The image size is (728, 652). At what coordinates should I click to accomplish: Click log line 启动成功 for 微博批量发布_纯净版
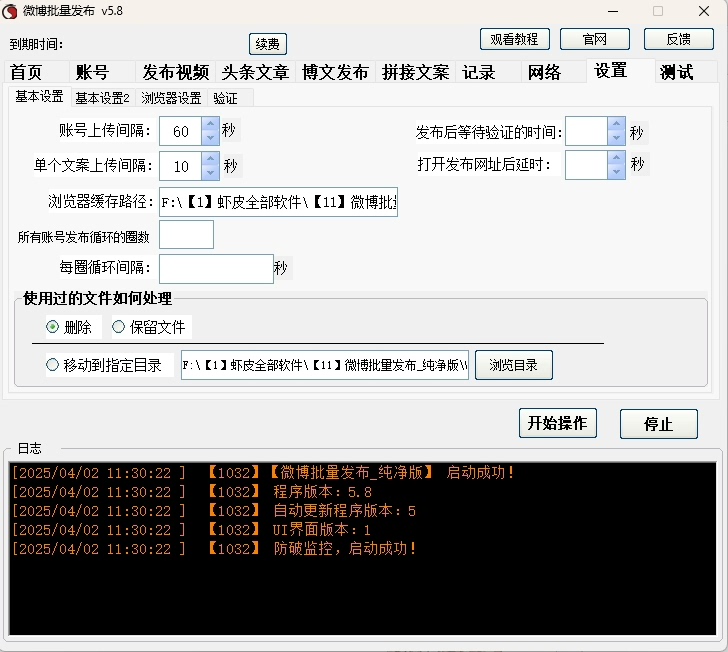(263, 473)
